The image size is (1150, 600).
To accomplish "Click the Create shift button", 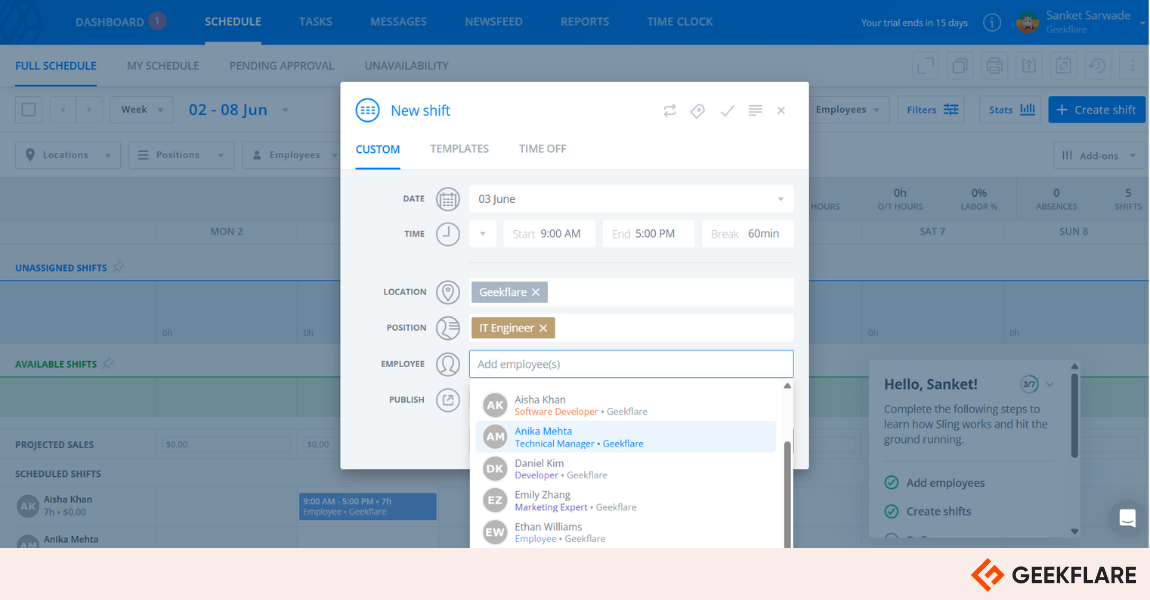I will click(x=1096, y=110).
